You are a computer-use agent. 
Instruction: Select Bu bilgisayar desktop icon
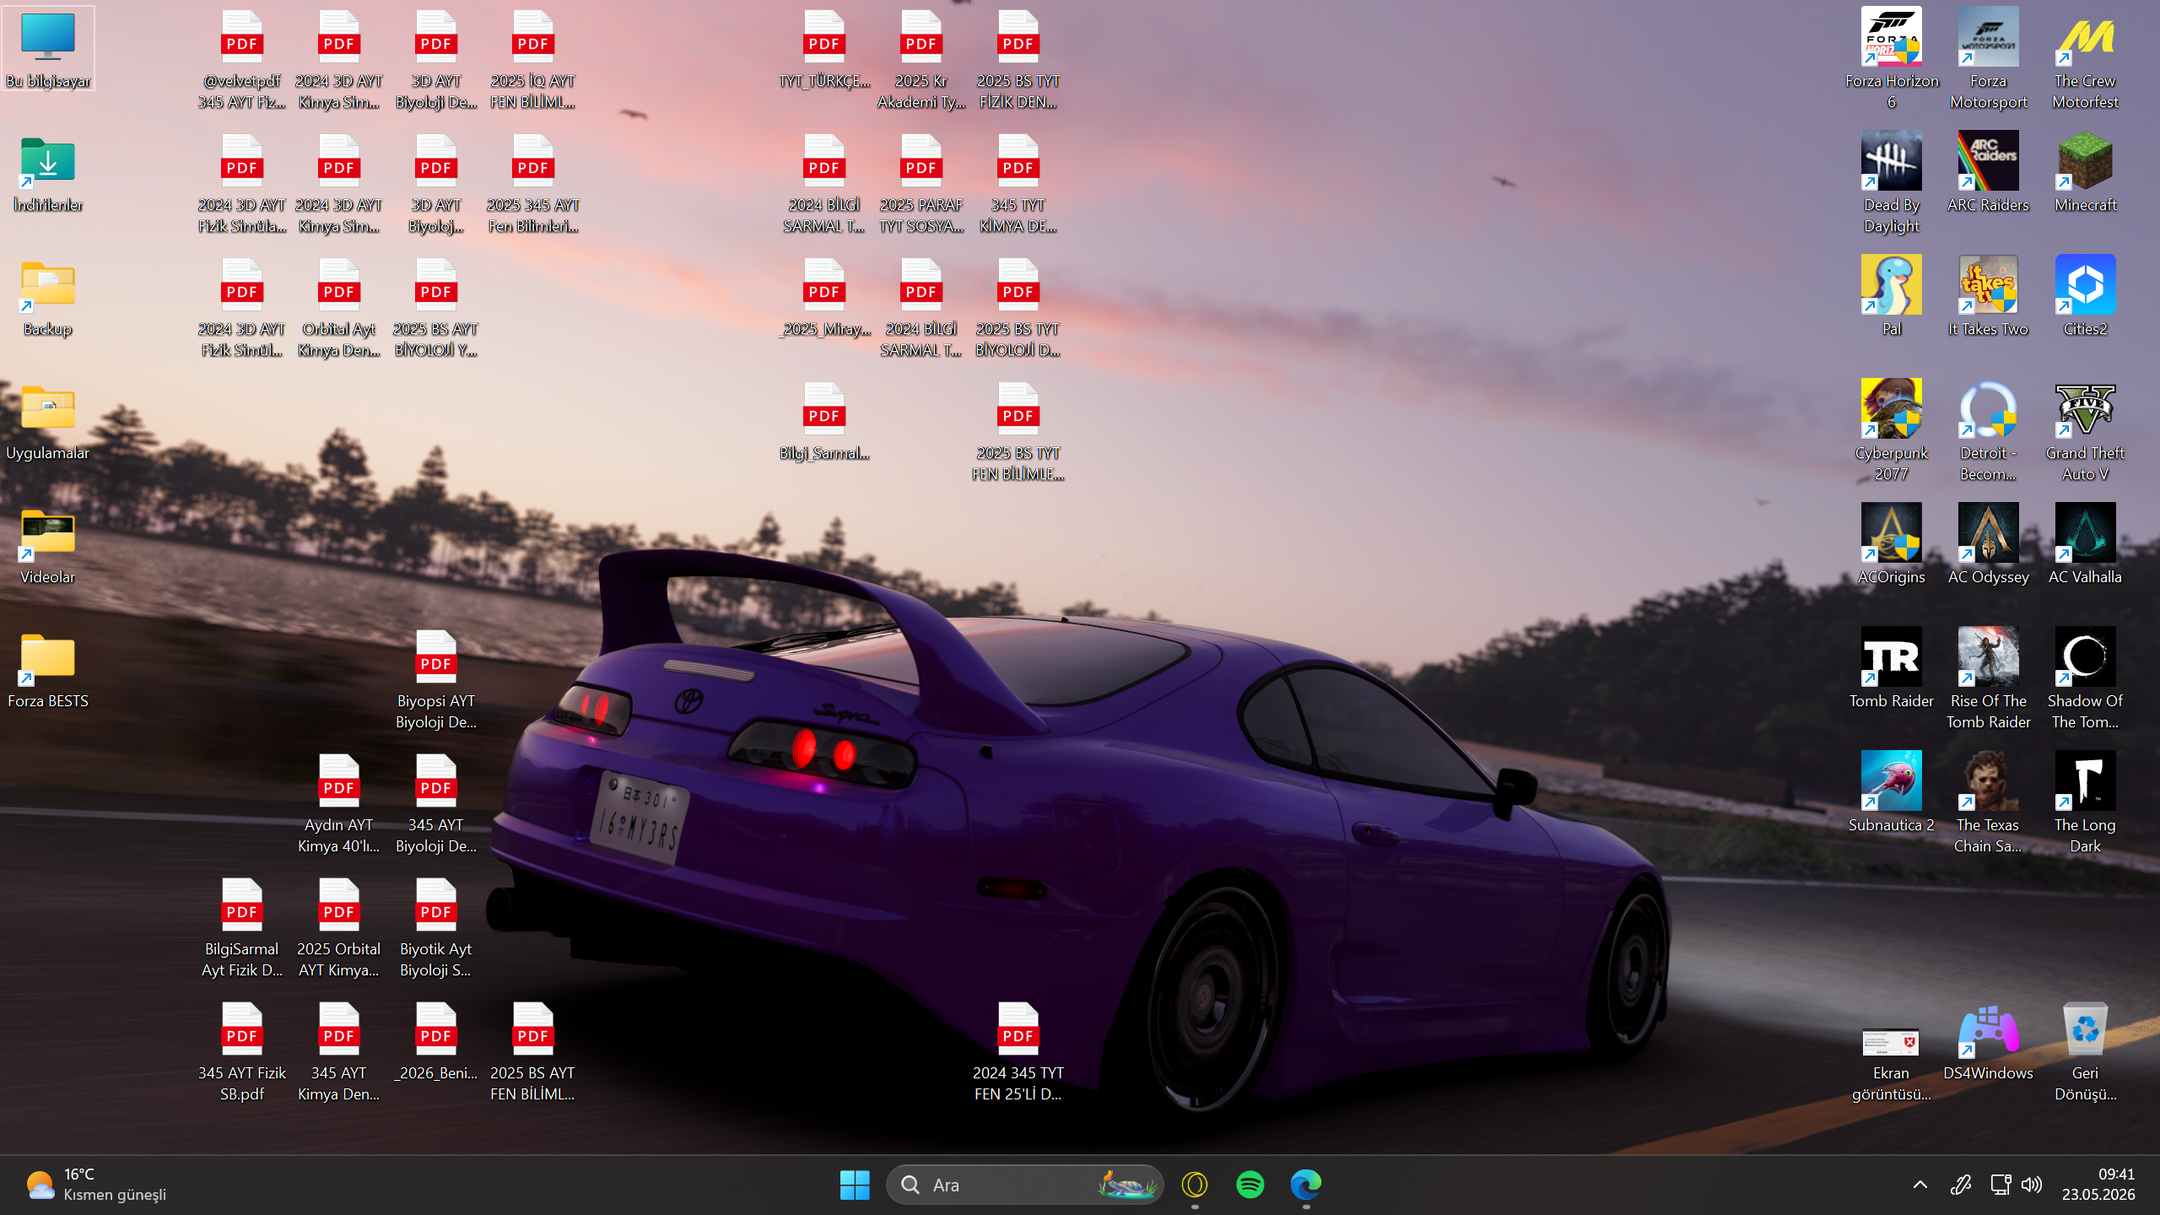(48, 49)
